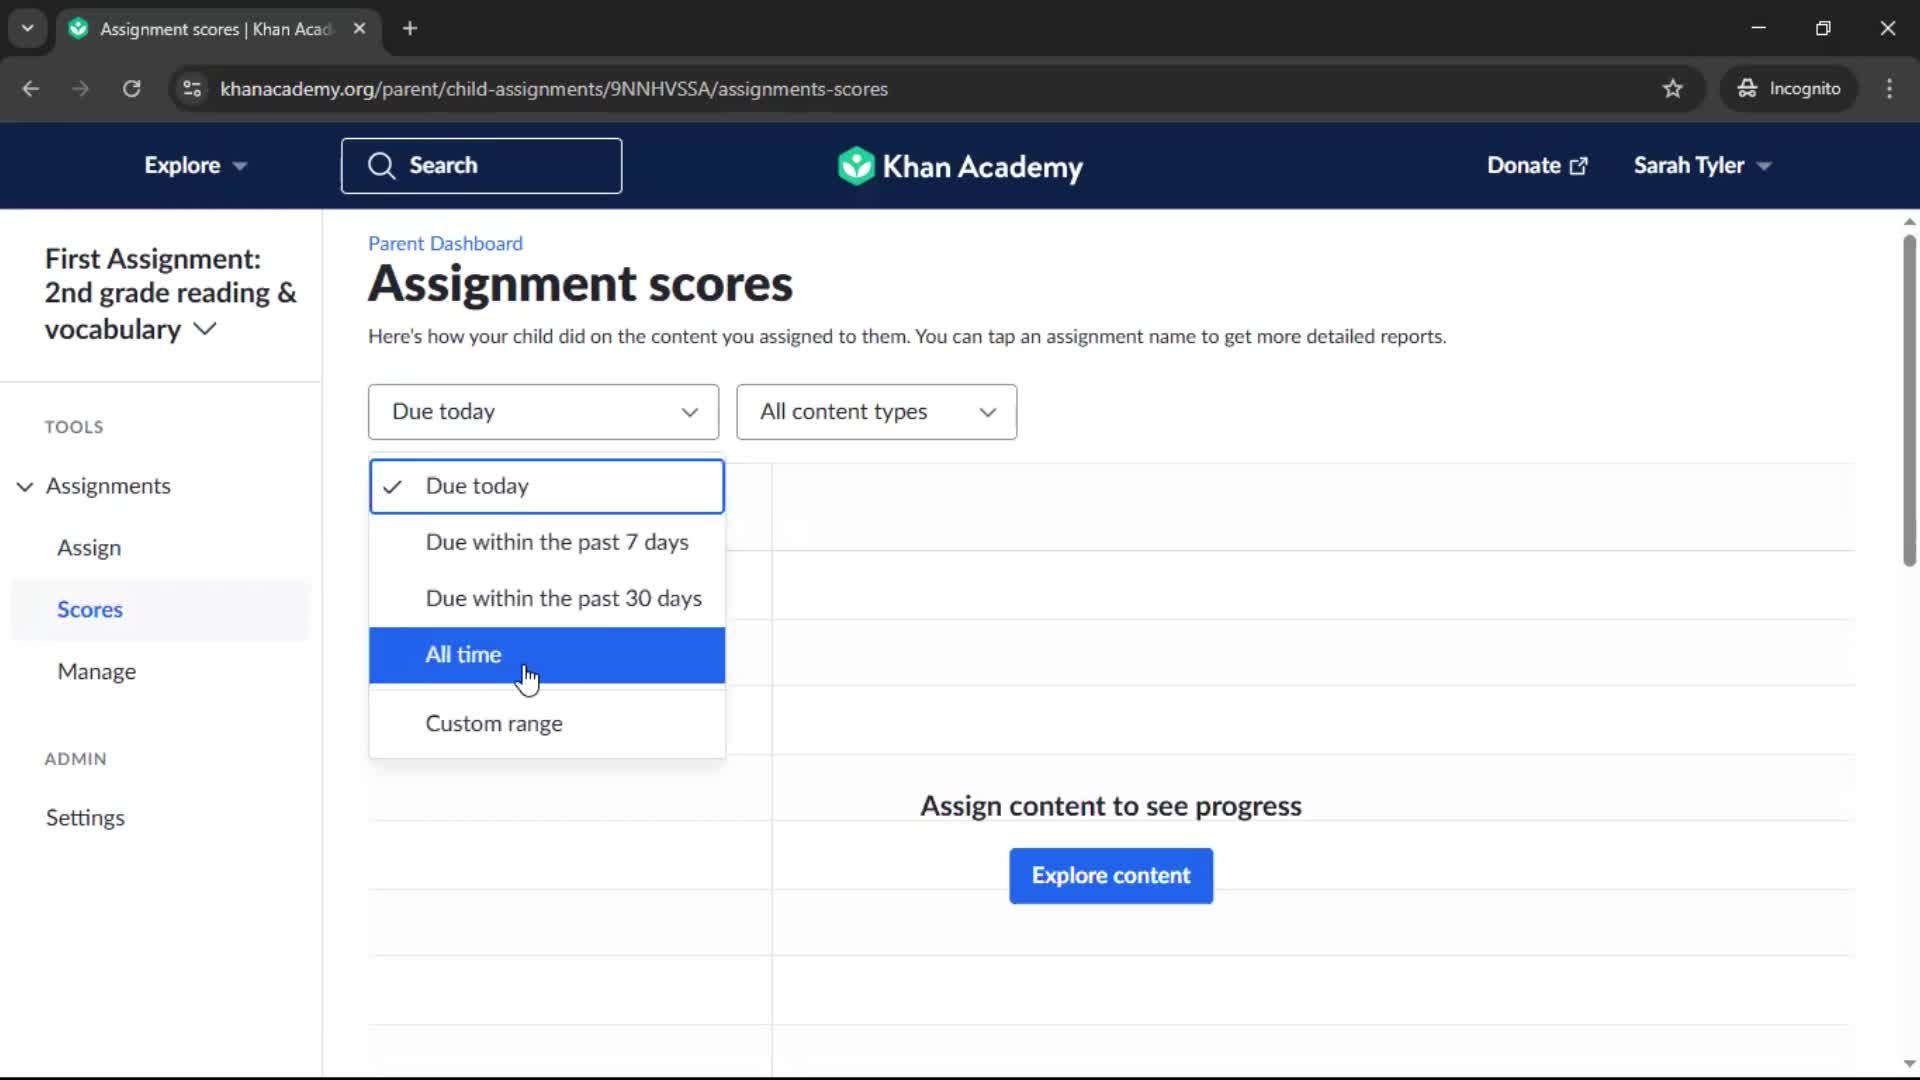Open the Donate external link
Screen dimensions: 1920x1080
pyautogui.click(x=1537, y=166)
